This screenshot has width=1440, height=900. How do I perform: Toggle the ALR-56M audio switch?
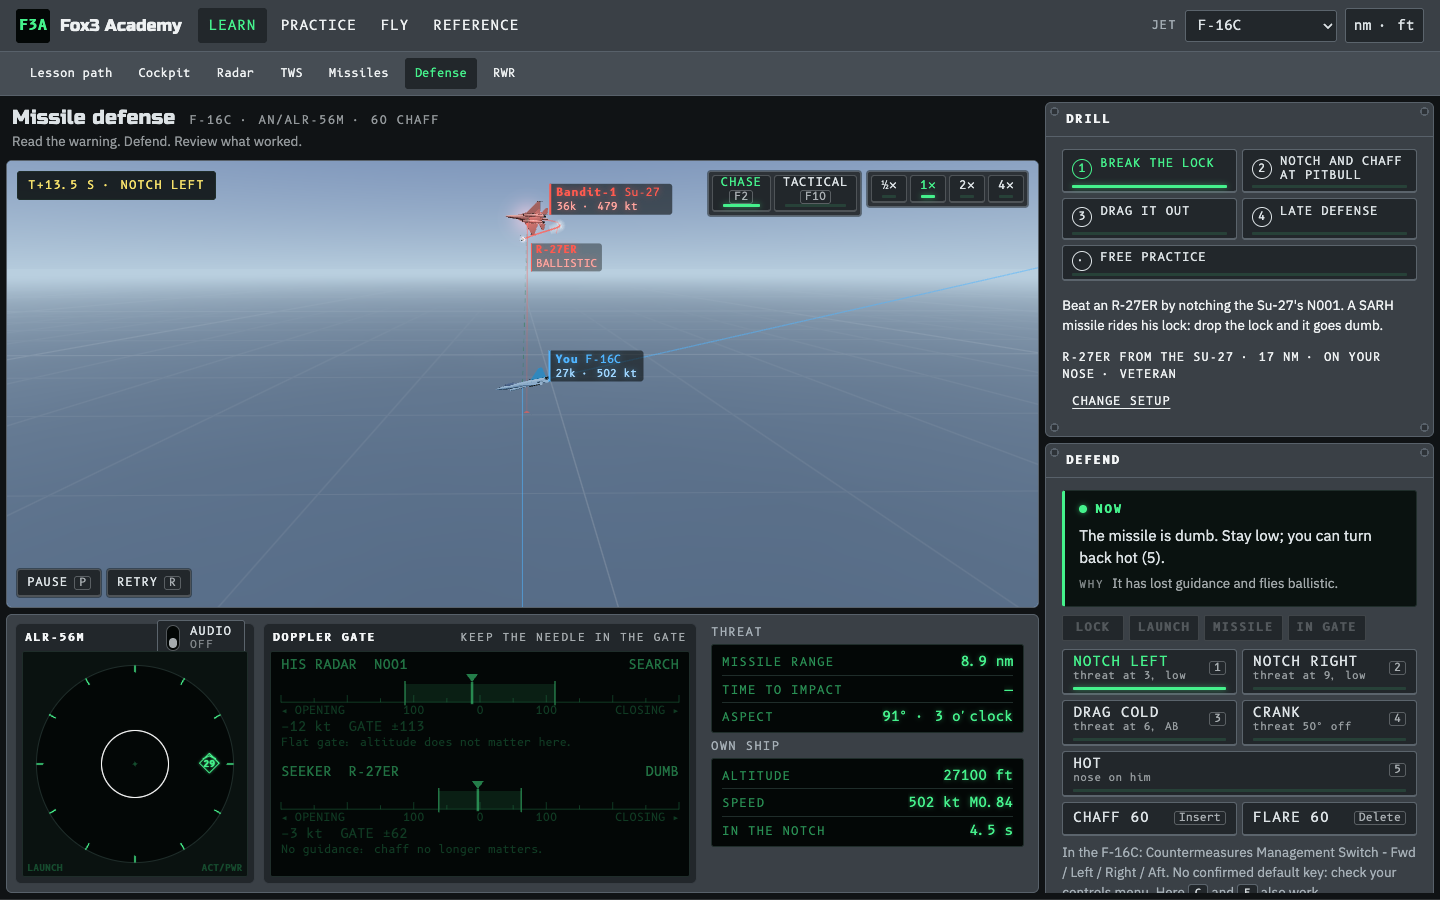point(173,637)
